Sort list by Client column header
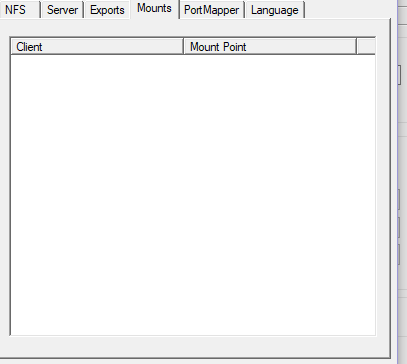 coord(97,47)
